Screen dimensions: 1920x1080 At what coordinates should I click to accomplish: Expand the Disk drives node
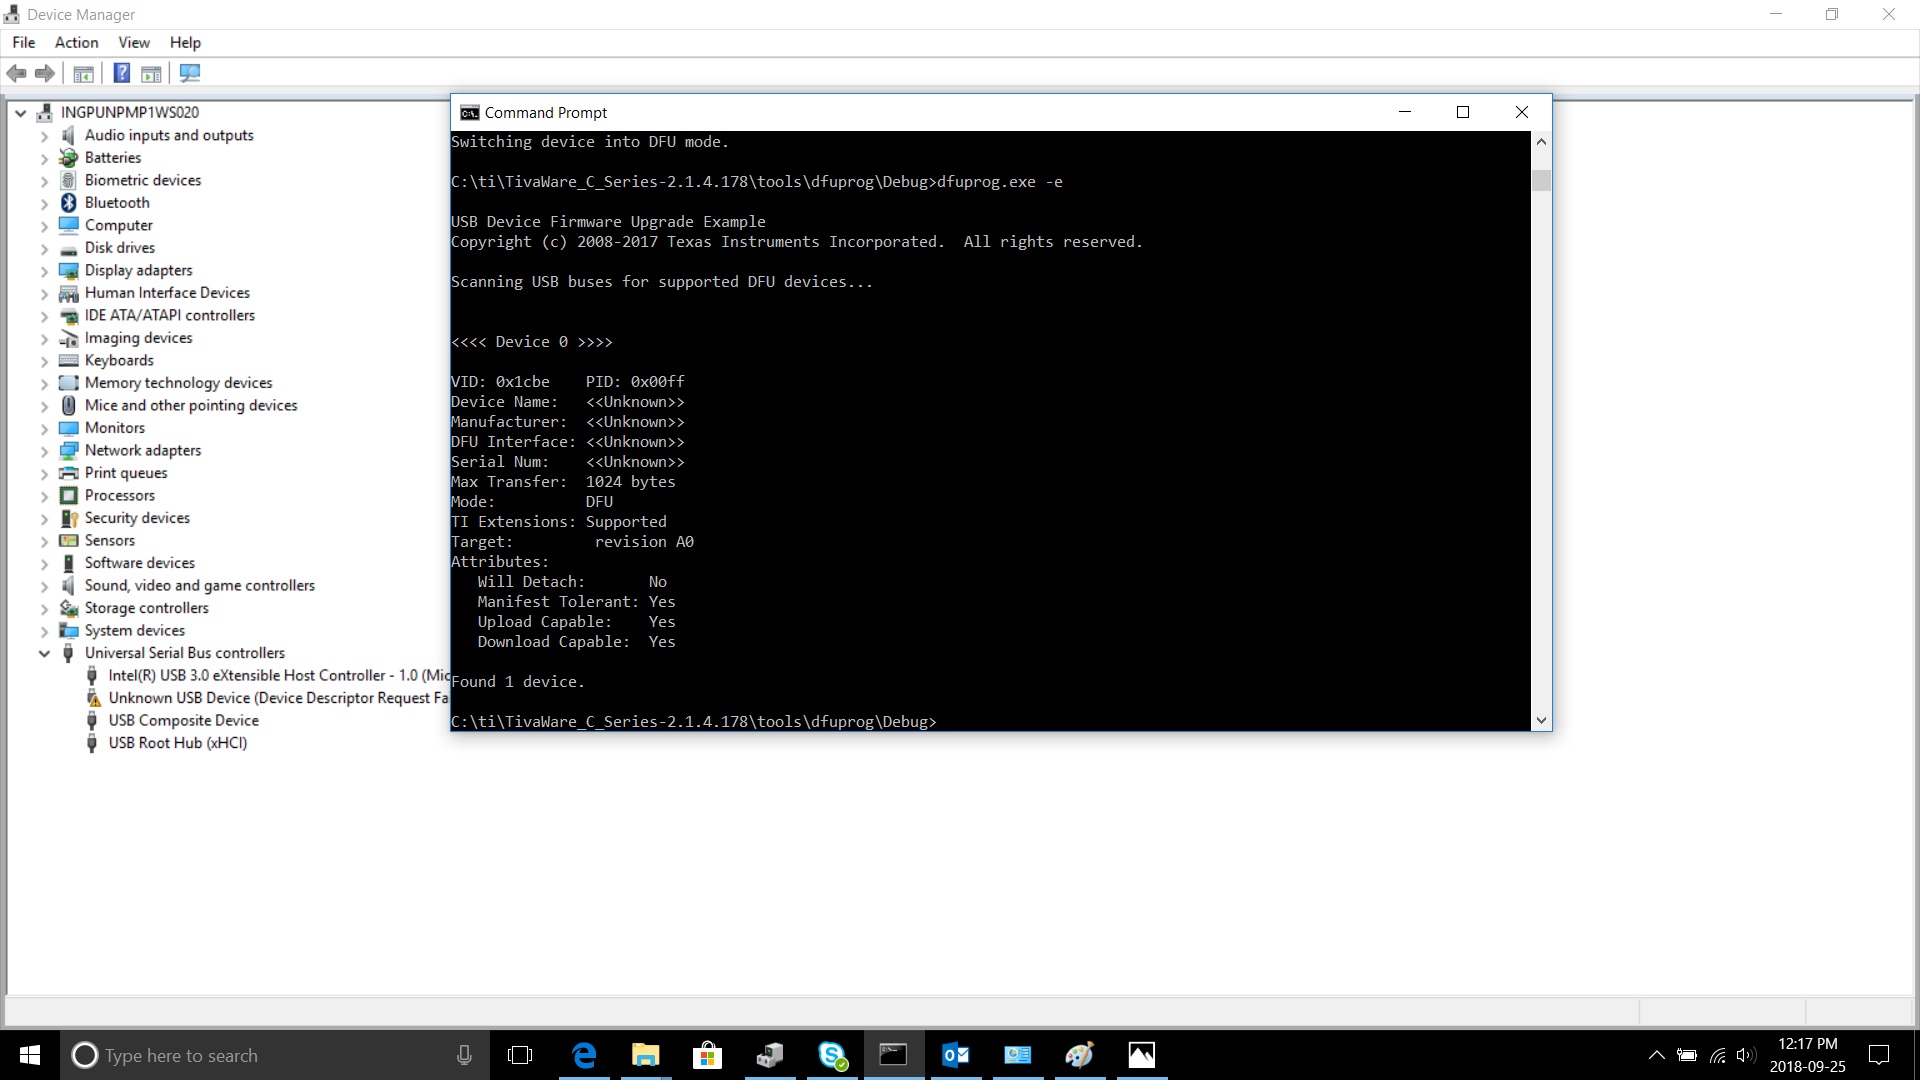pyautogui.click(x=44, y=249)
